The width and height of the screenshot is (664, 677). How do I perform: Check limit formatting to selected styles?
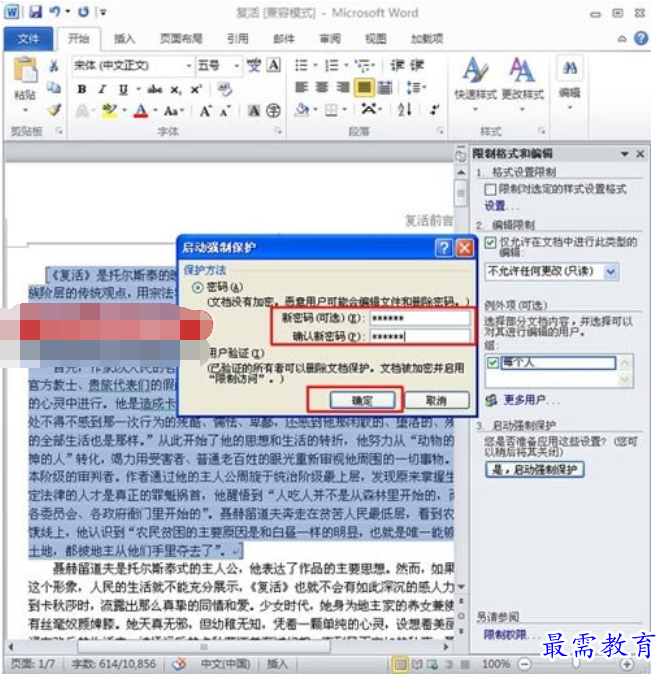(490, 190)
